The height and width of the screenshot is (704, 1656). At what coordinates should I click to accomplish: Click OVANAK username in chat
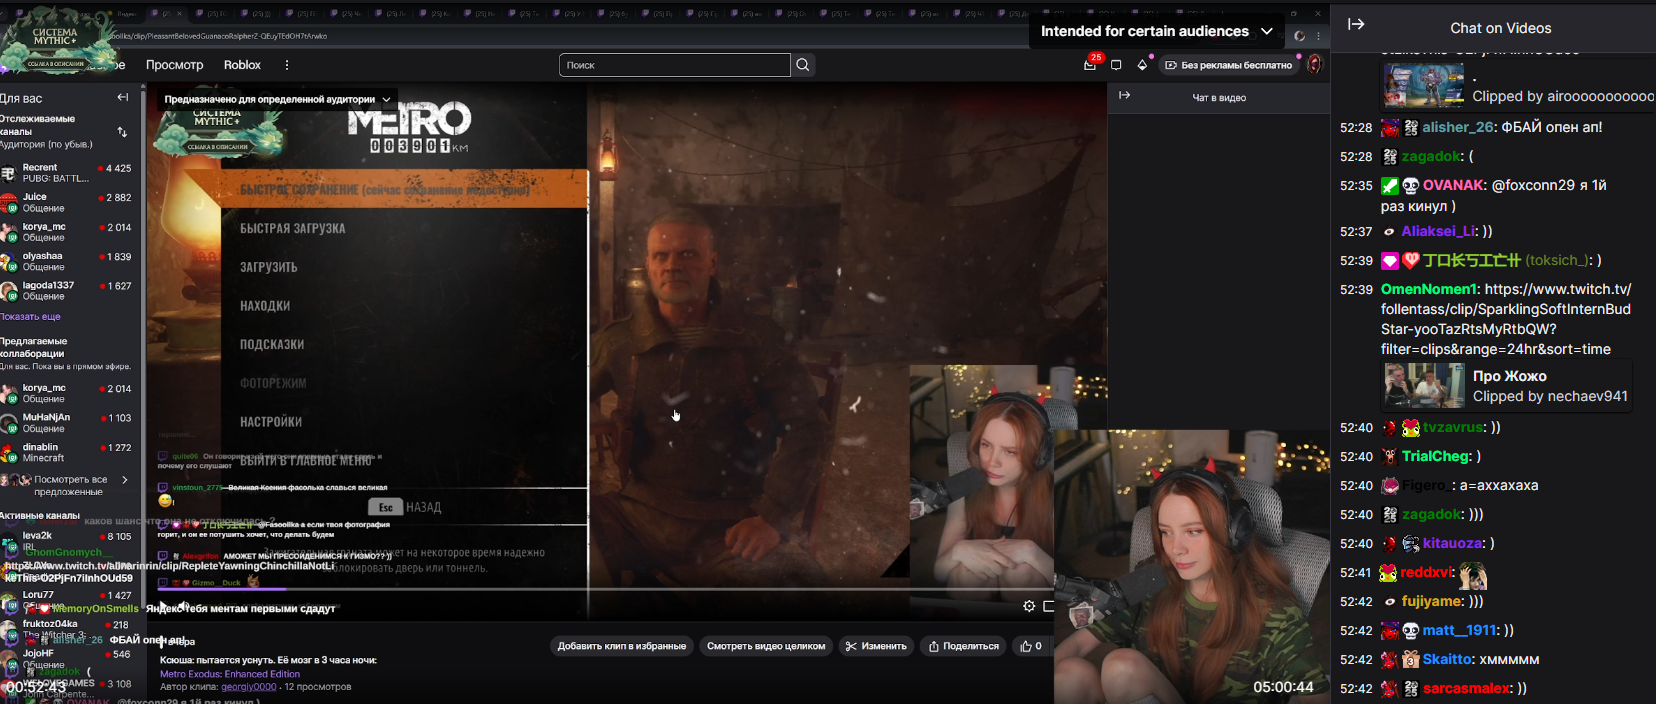[1454, 185]
